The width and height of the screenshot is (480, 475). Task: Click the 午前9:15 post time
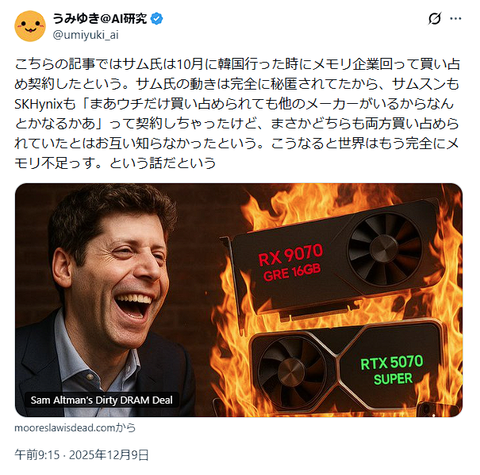tap(37, 455)
